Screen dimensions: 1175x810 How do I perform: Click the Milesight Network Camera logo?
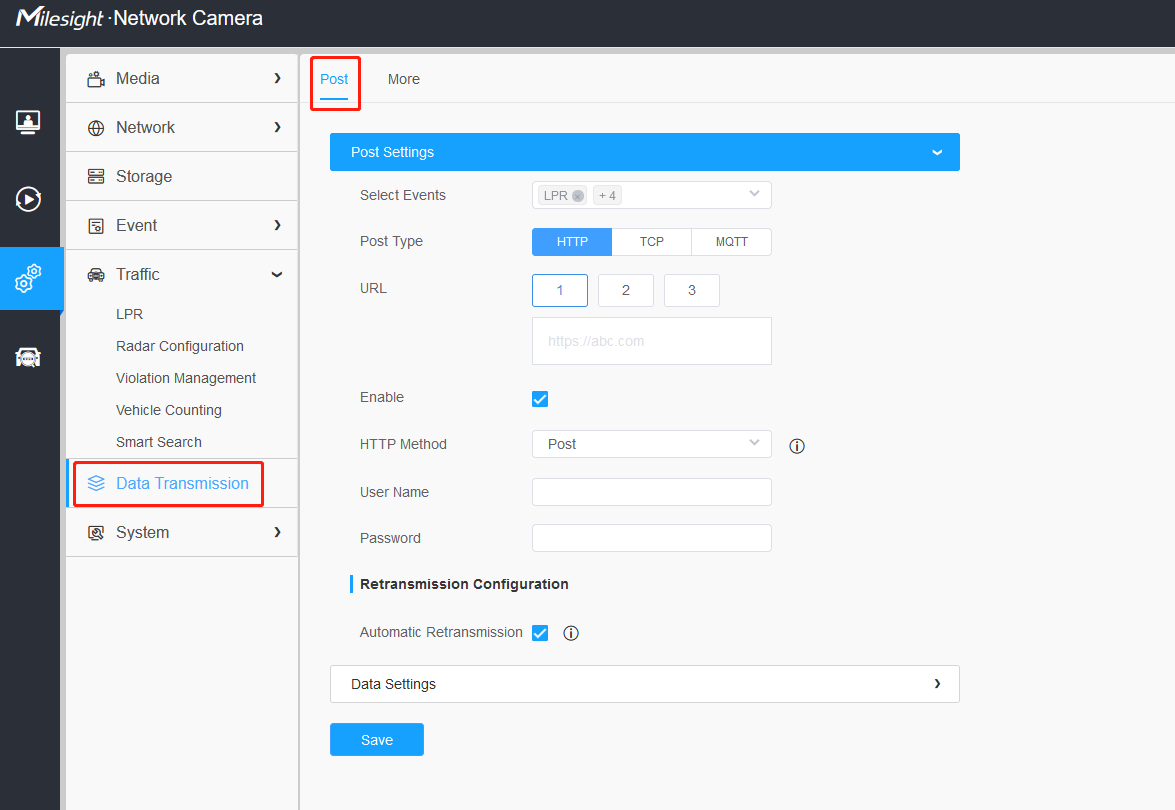tap(139, 18)
